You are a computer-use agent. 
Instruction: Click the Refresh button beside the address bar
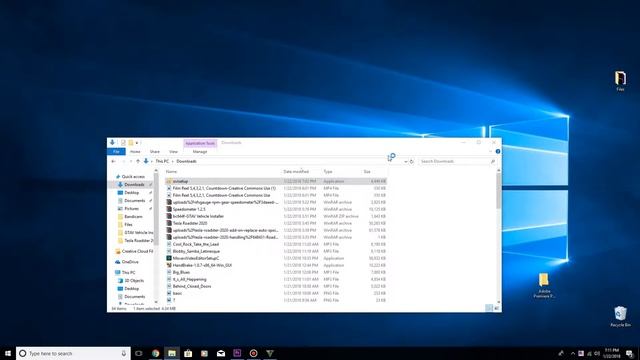411,161
